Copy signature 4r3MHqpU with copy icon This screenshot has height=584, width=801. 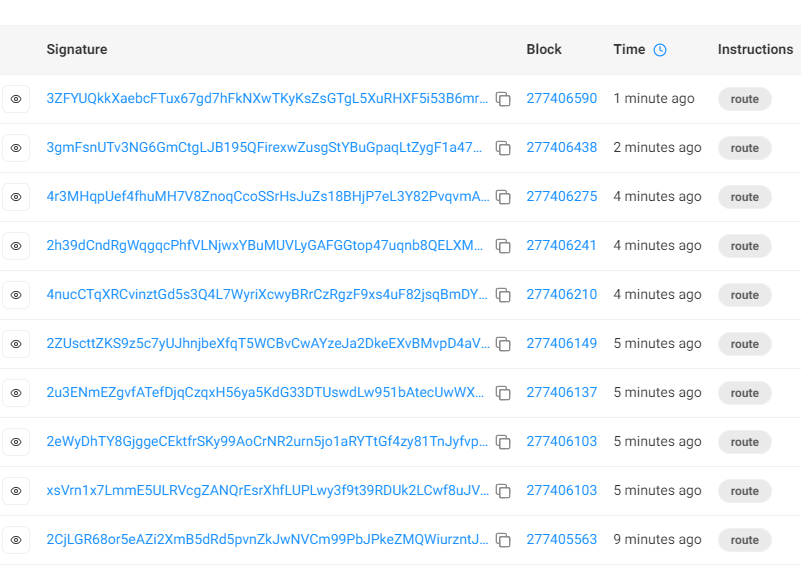(503, 197)
